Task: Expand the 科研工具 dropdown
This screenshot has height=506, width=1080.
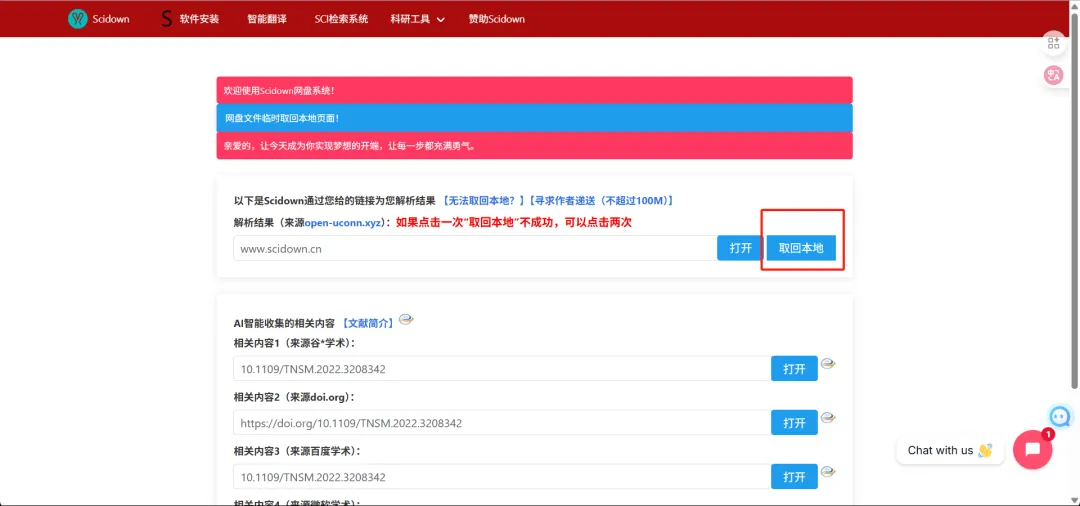Action: tap(417, 19)
